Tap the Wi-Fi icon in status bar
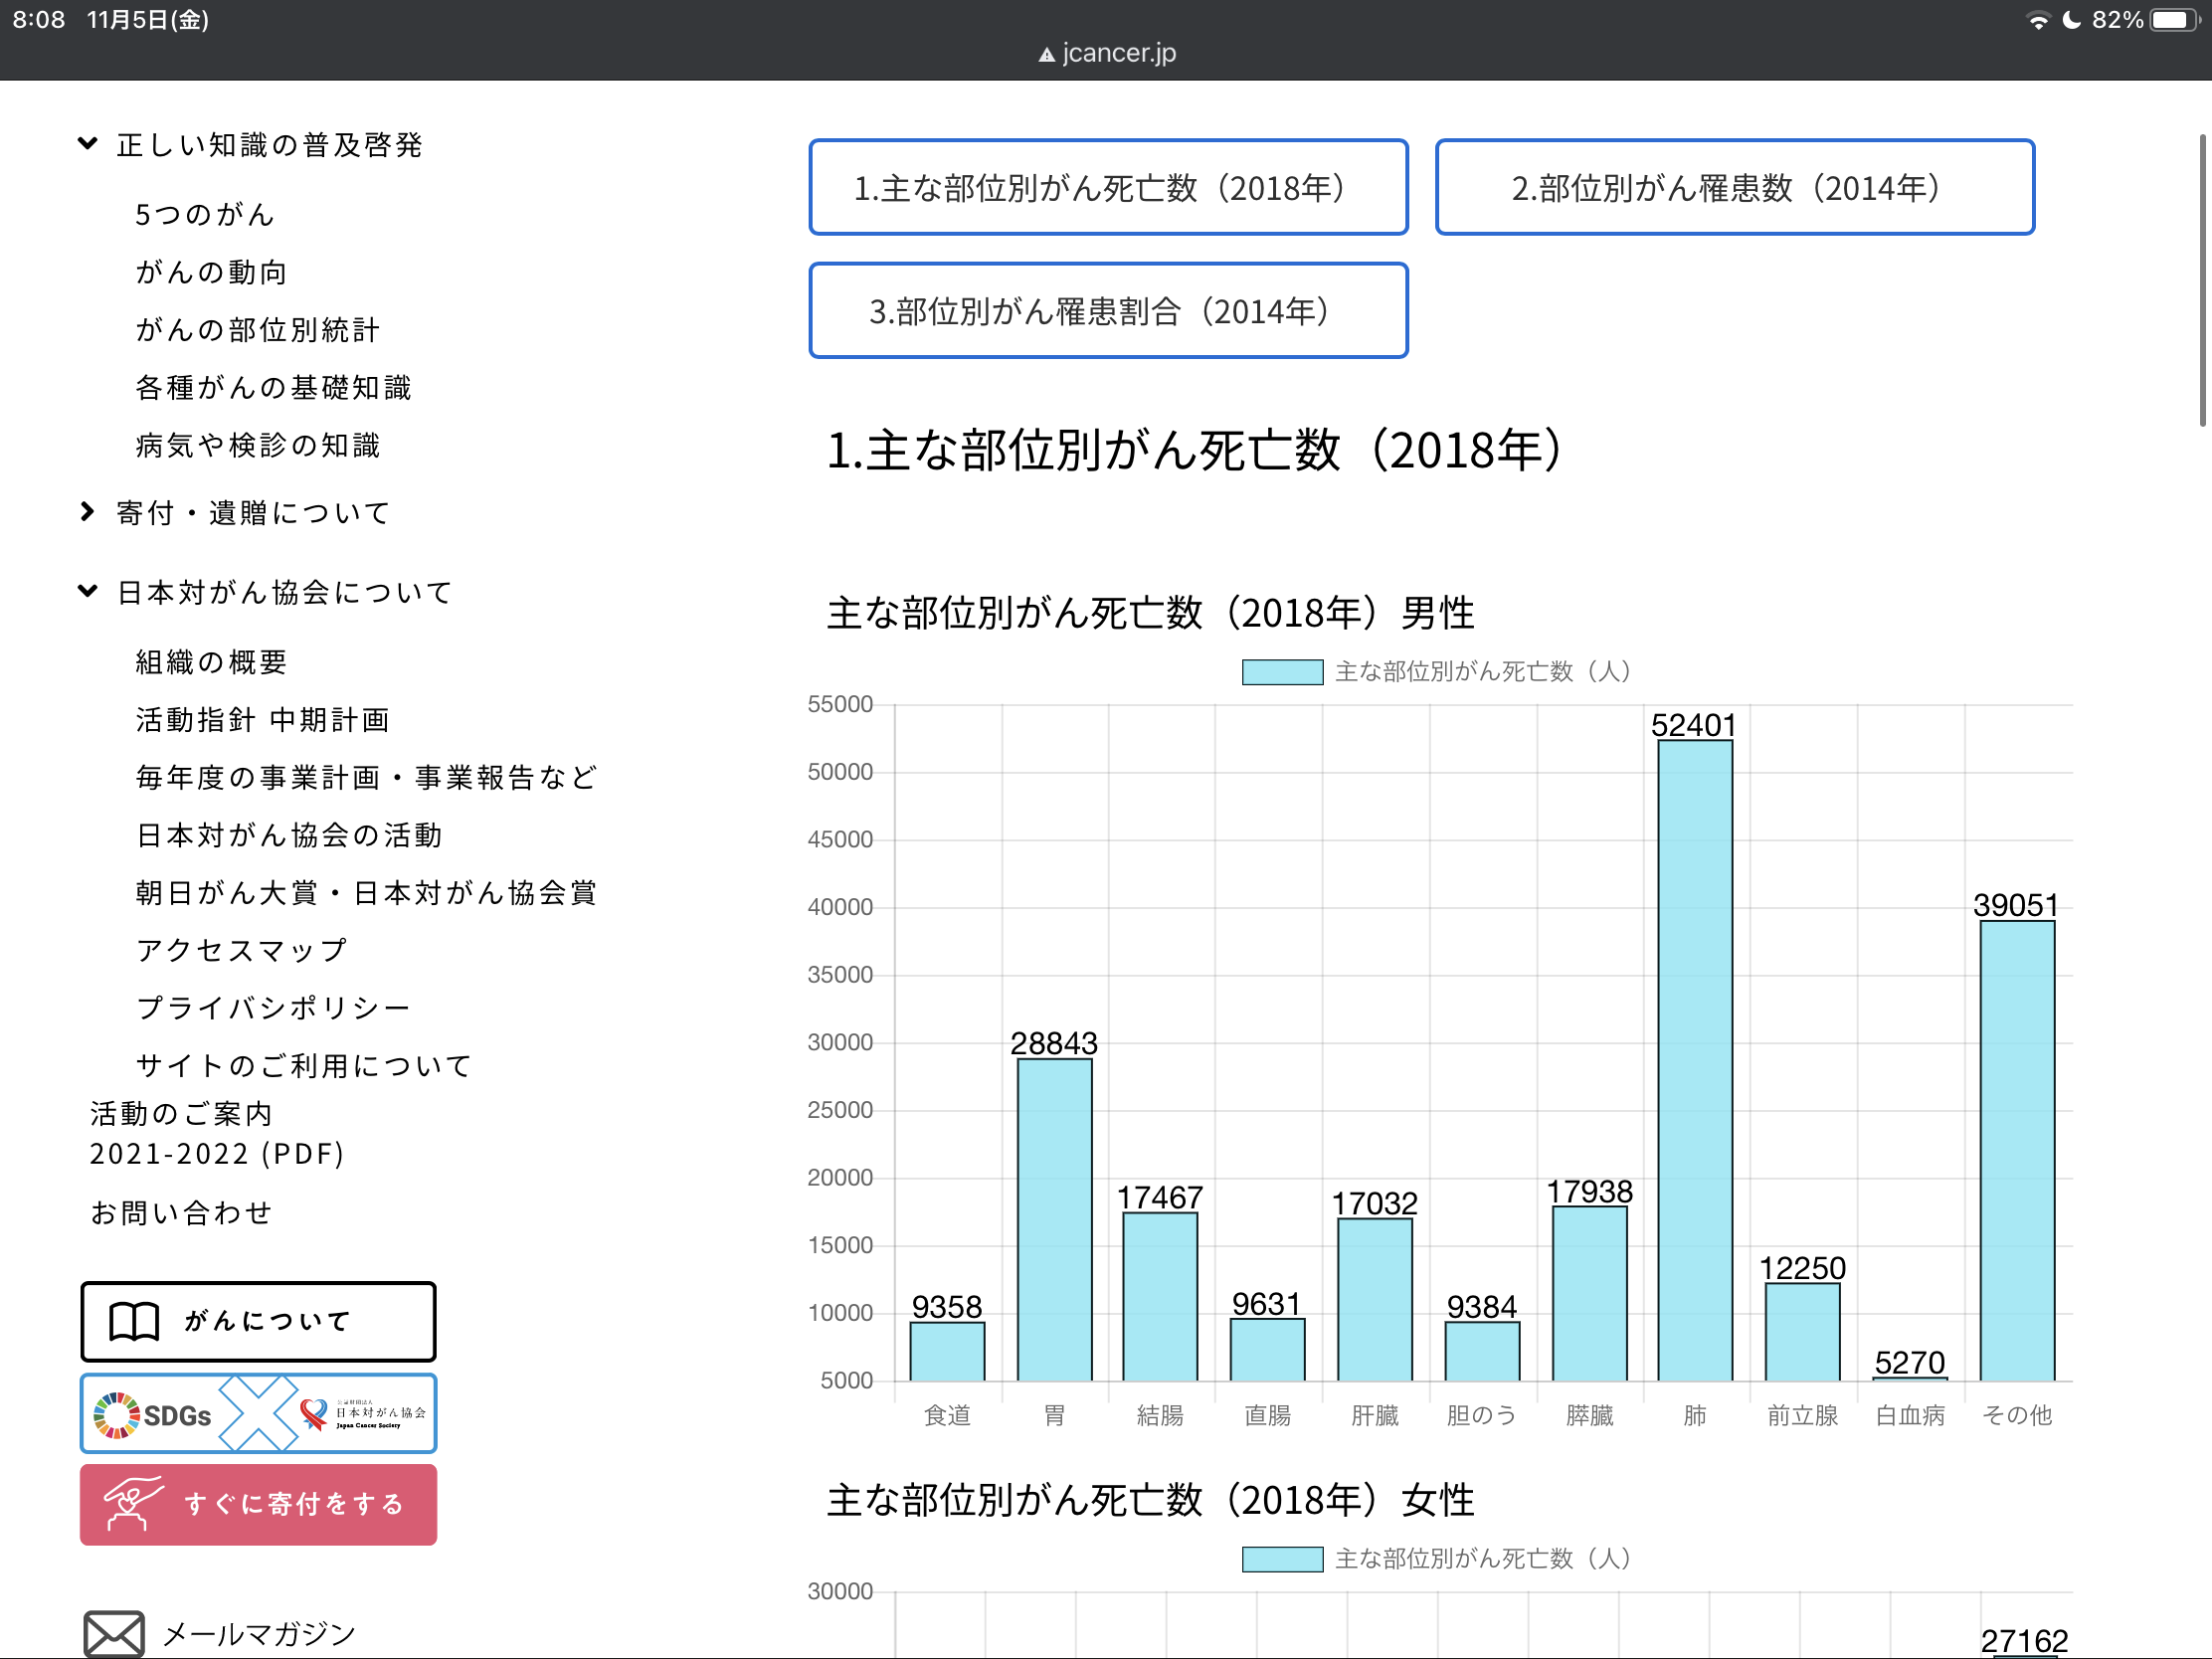This screenshot has width=2212, height=1659. (x=2036, y=20)
